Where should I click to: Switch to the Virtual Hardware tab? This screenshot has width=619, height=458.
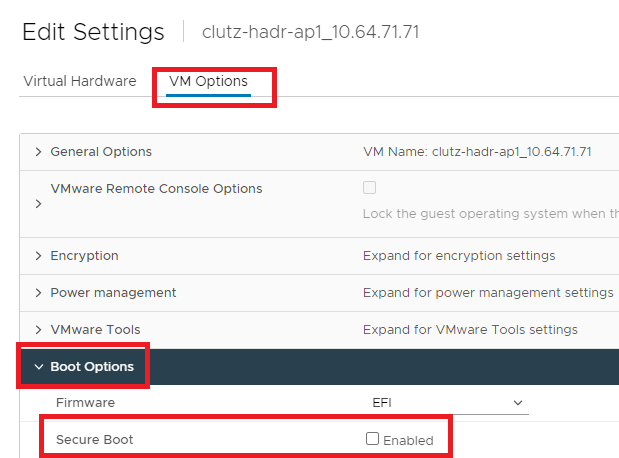(79, 81)
